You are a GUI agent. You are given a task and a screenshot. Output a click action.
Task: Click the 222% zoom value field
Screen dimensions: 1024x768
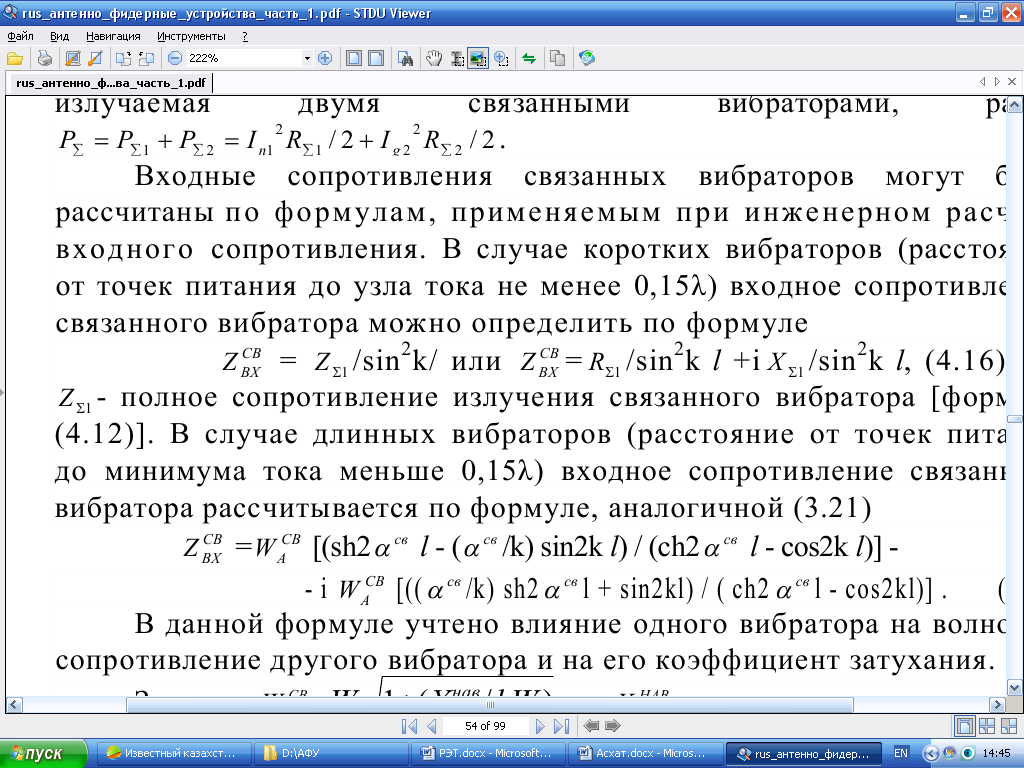click(244, 59)
